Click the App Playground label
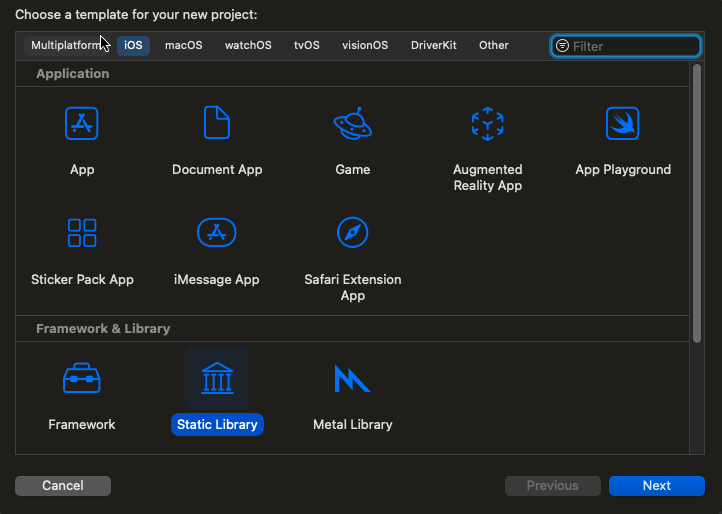 pyautogui.click(x=623, y=170)
